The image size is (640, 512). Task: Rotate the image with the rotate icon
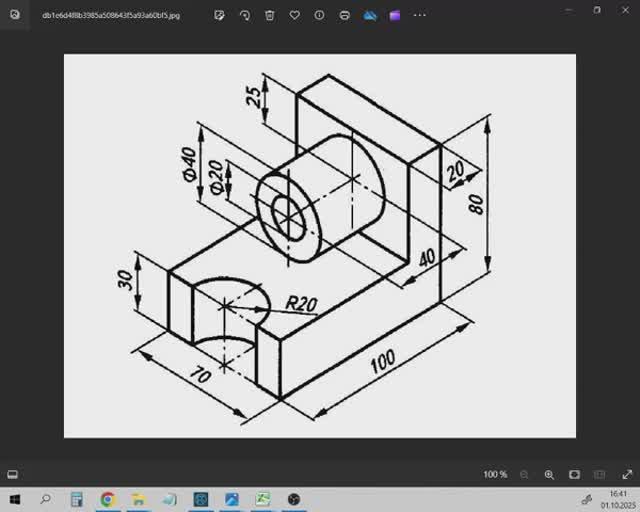point(244,16)
